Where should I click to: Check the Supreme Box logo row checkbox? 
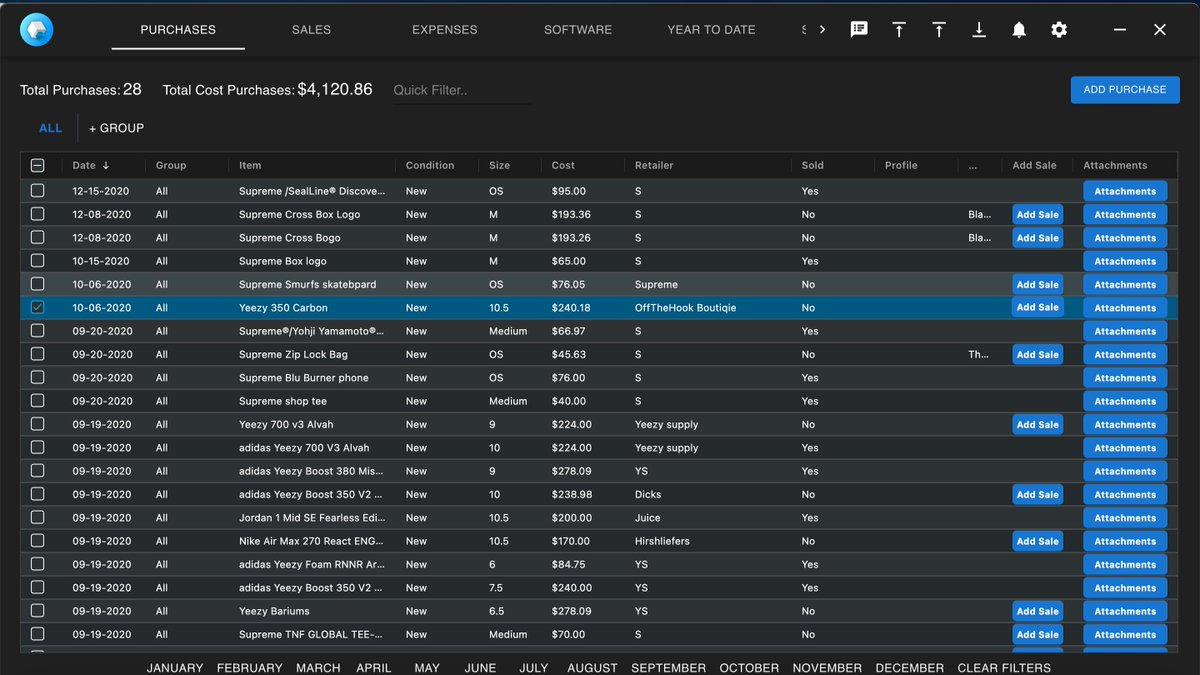[38, 261]
